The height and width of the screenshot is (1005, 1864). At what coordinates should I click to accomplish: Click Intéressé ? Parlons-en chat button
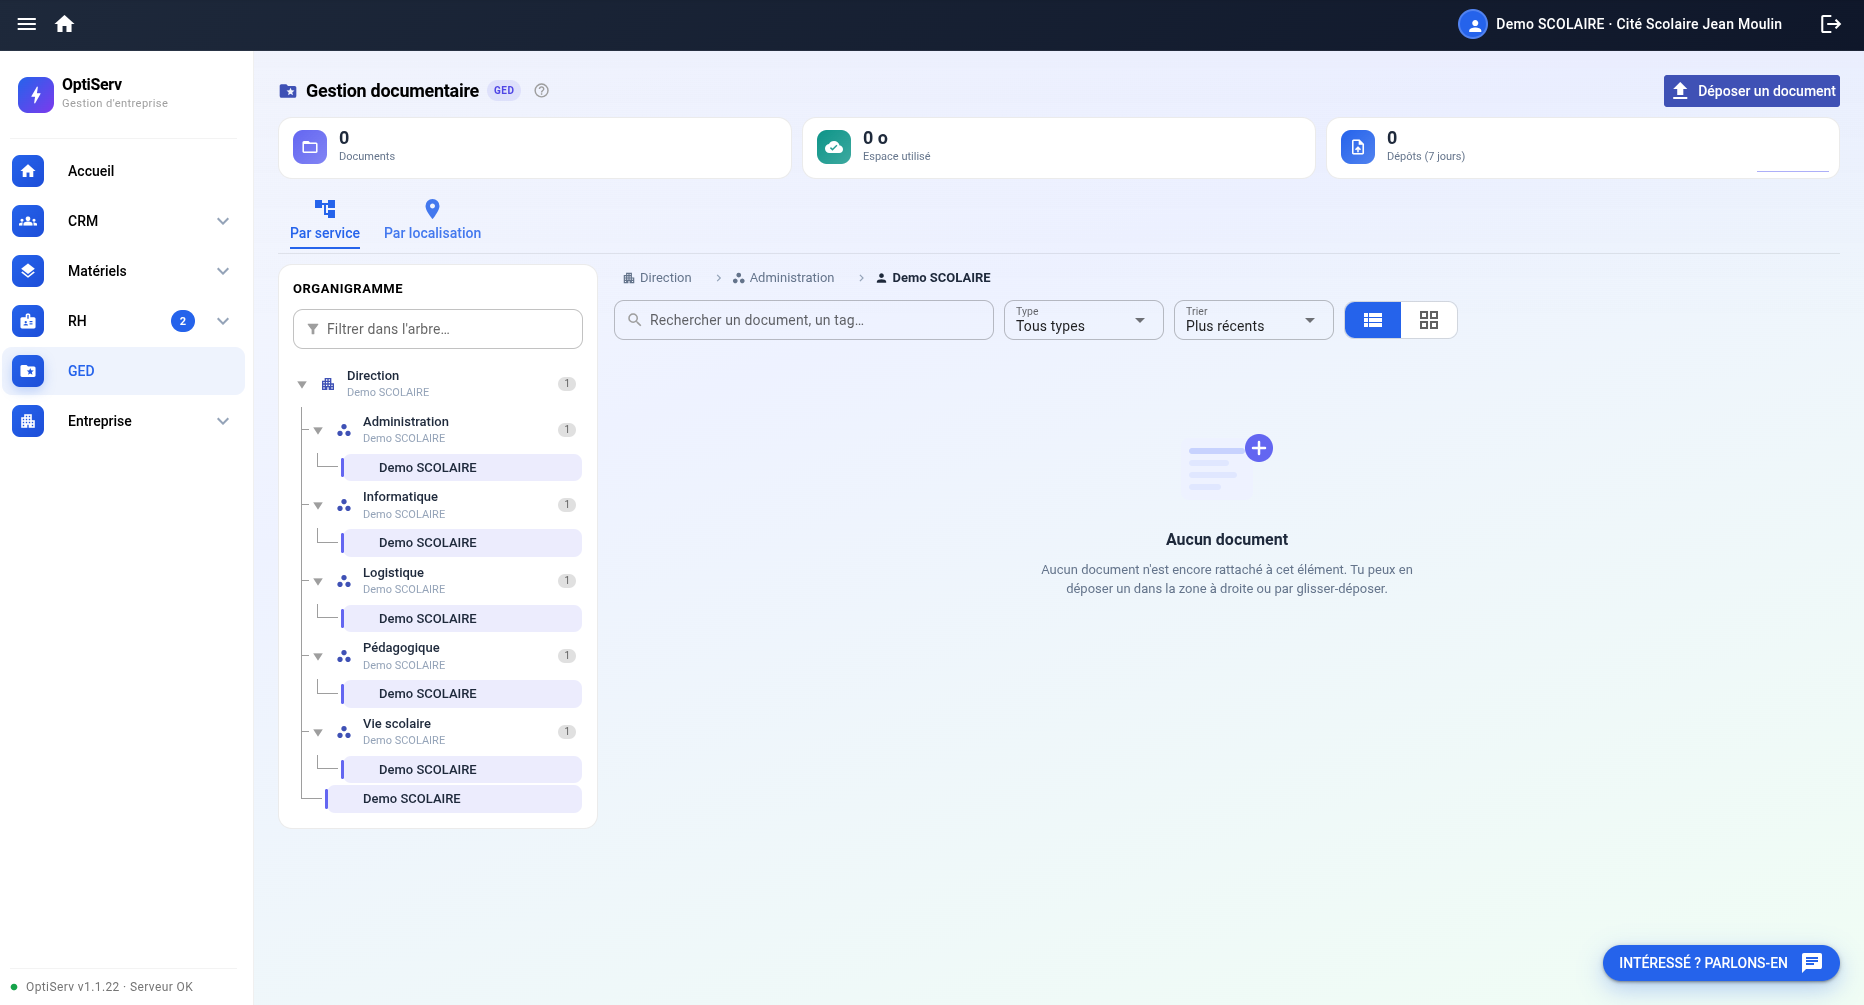(1721, 963)
